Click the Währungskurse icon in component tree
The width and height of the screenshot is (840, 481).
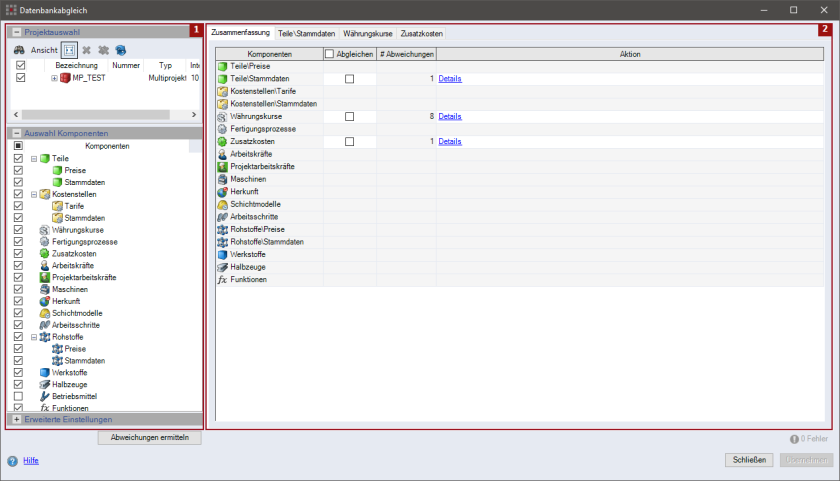[x=44, y=230]
